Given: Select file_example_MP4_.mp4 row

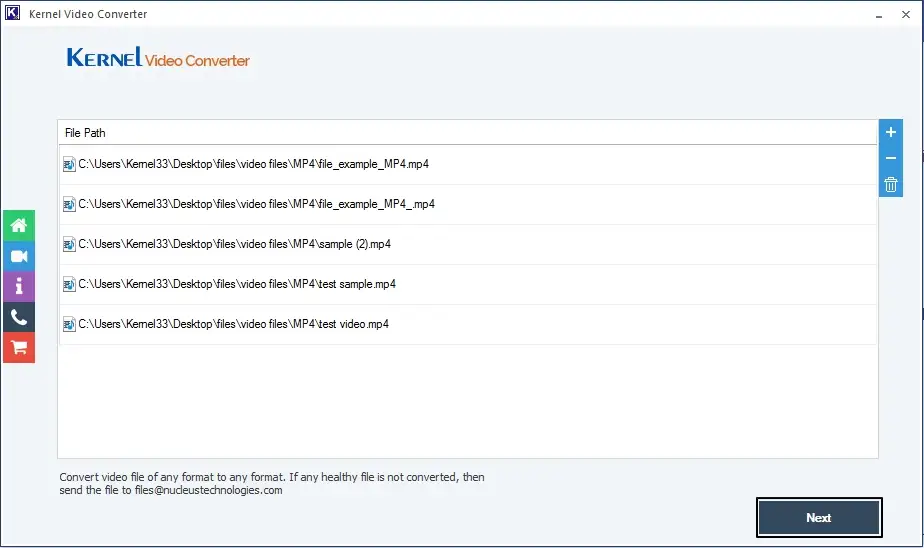Looking at the screenshot, I should pos(468,204).
